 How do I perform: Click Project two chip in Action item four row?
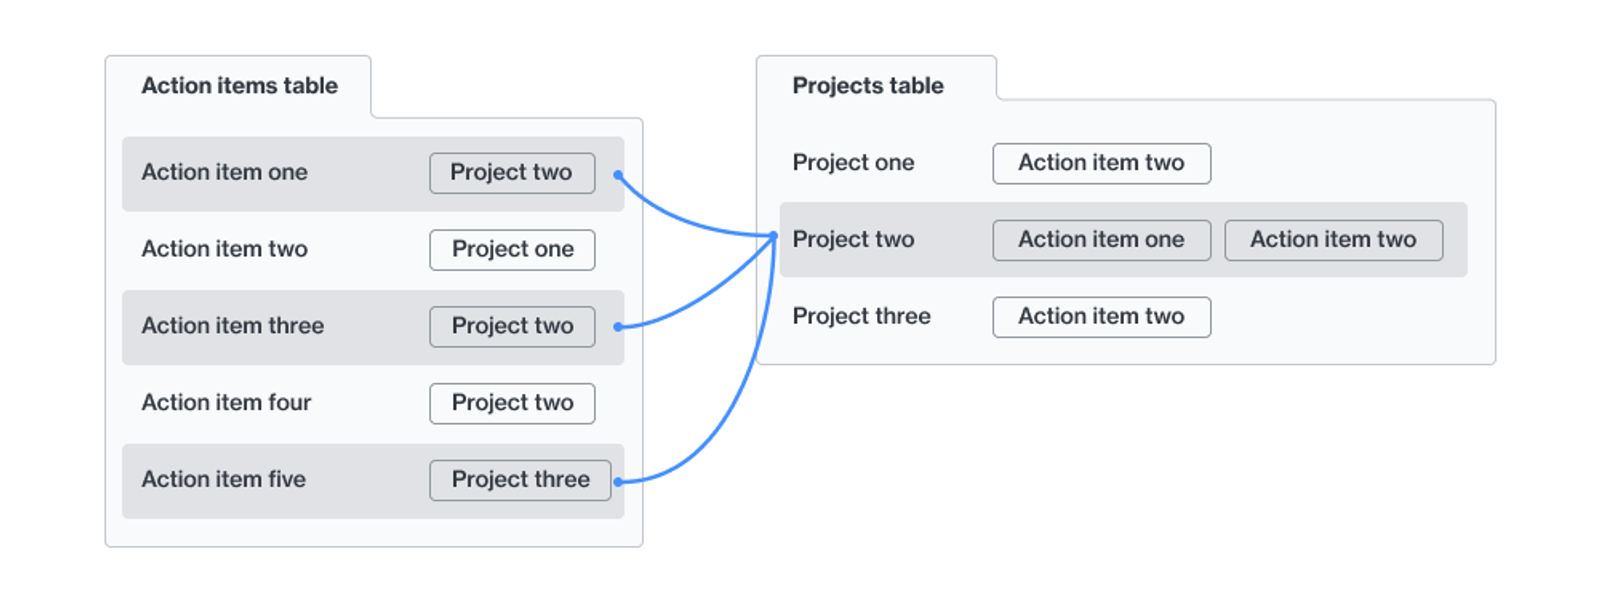512,404
